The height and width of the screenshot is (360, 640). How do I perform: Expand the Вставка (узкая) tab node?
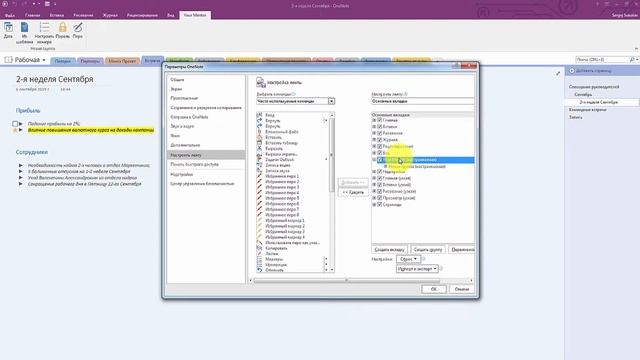click(x=374, y=185)
